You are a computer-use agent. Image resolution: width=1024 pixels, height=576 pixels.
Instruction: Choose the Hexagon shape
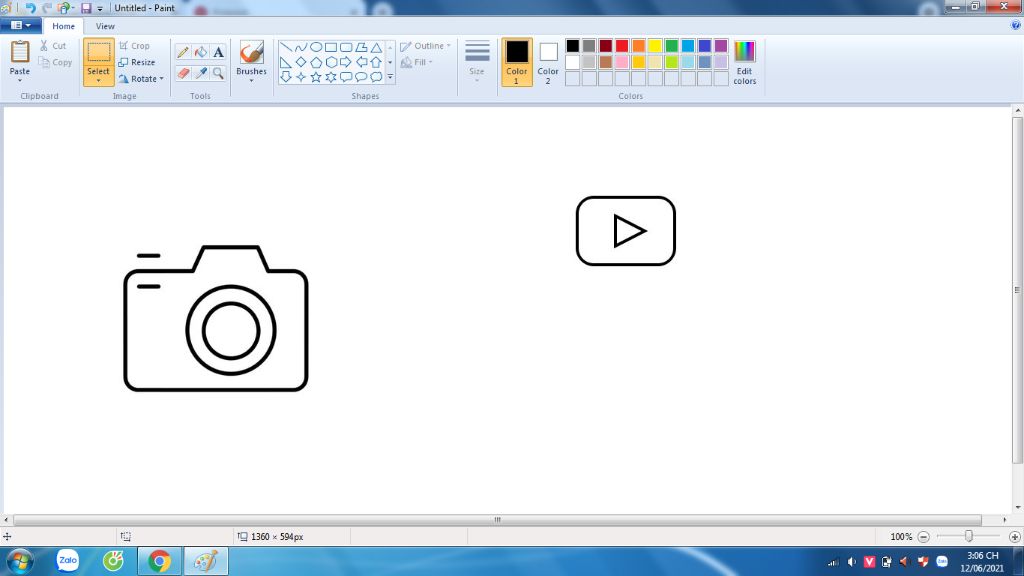(331, 63)
